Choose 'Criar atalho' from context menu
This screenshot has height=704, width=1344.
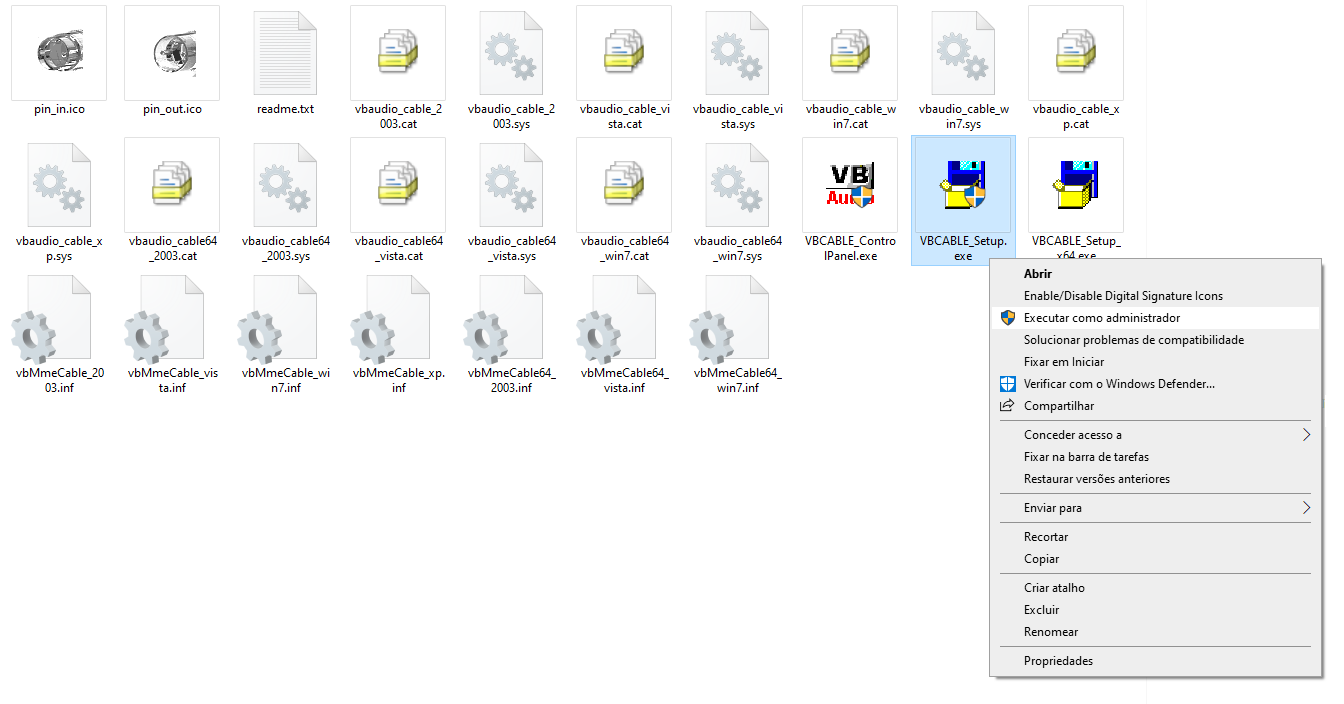(1054, 588)
